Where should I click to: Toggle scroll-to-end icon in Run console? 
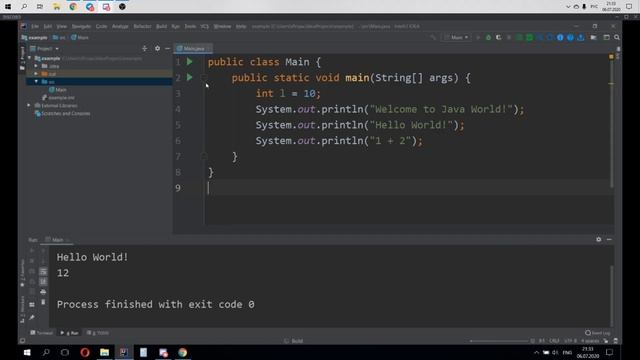pyautogui.click(x=43, y=282)
